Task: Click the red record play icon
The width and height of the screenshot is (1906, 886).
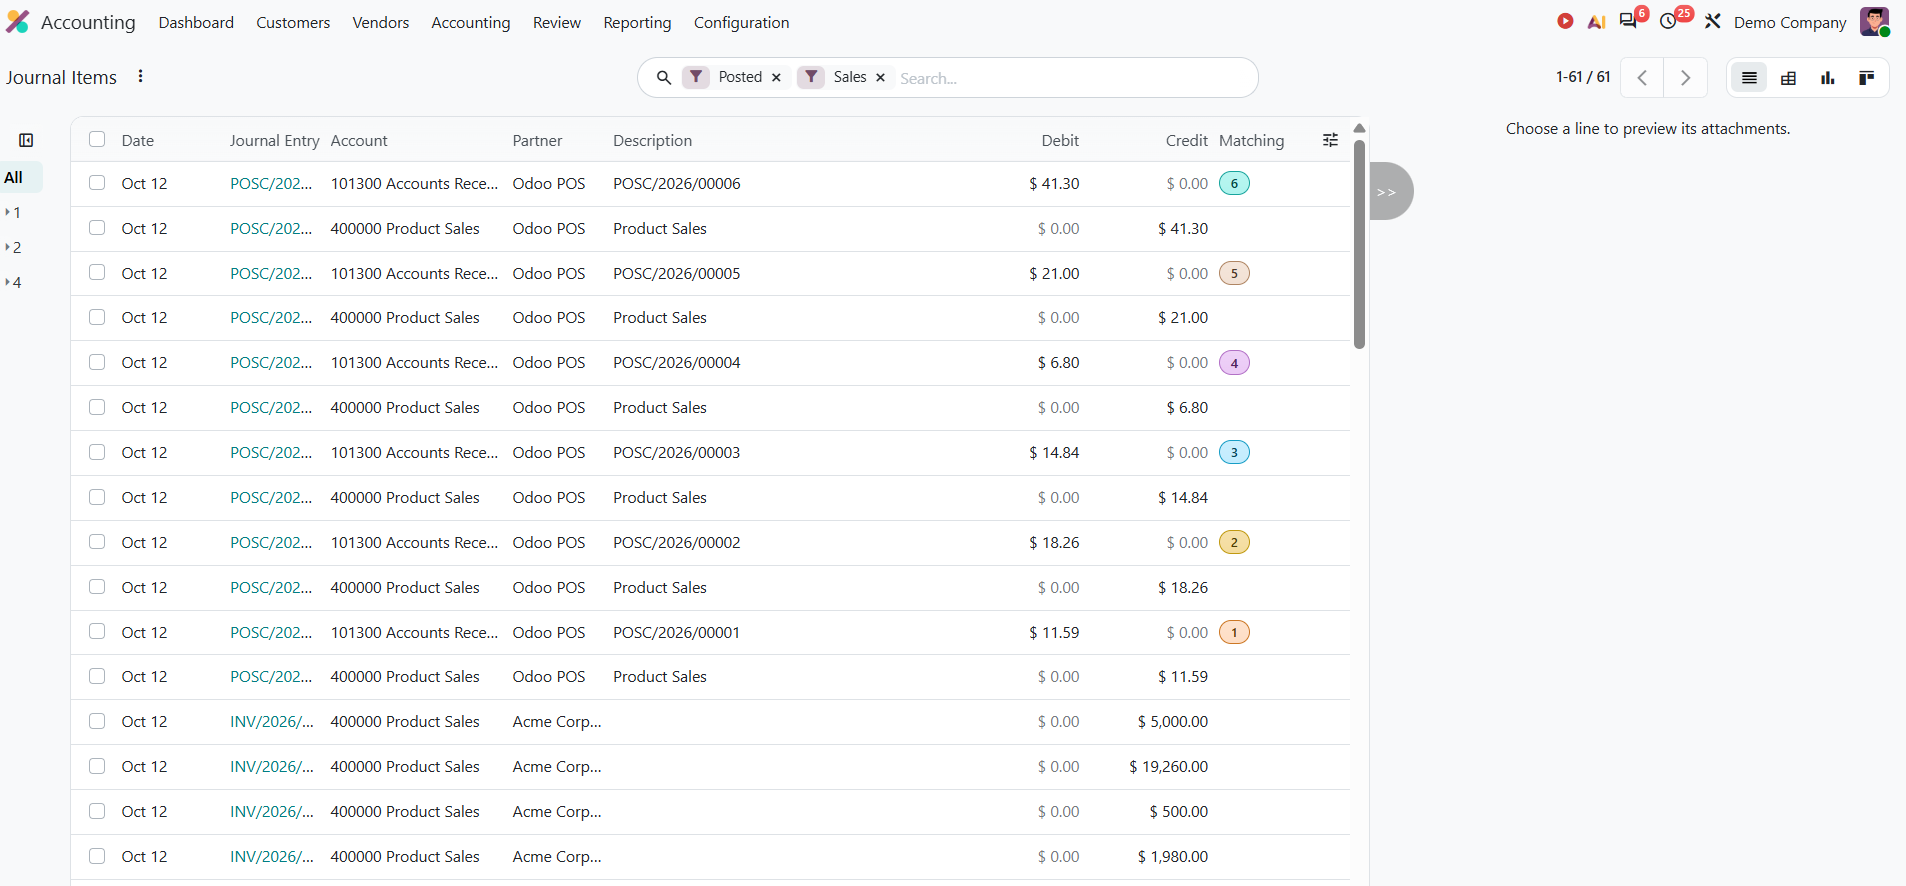Action: click(x=1565, y=21)
